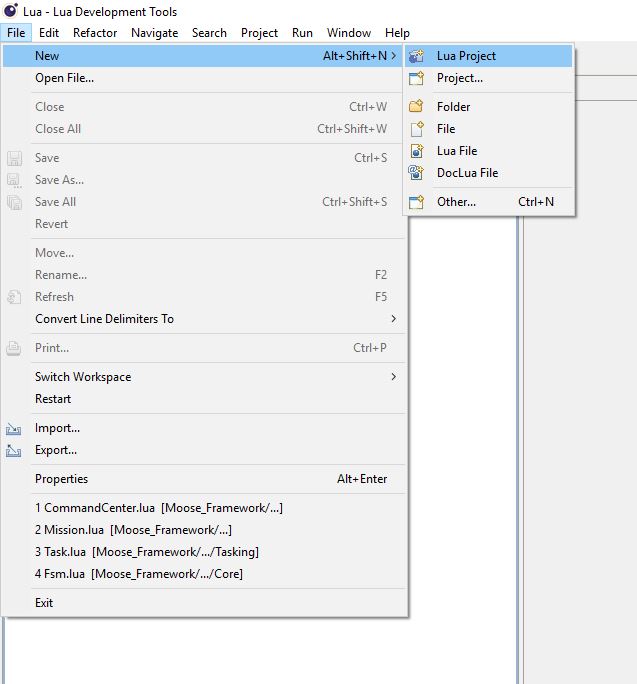Open the Navigate menu
637x684 pixels.
[x=154, y=32]
